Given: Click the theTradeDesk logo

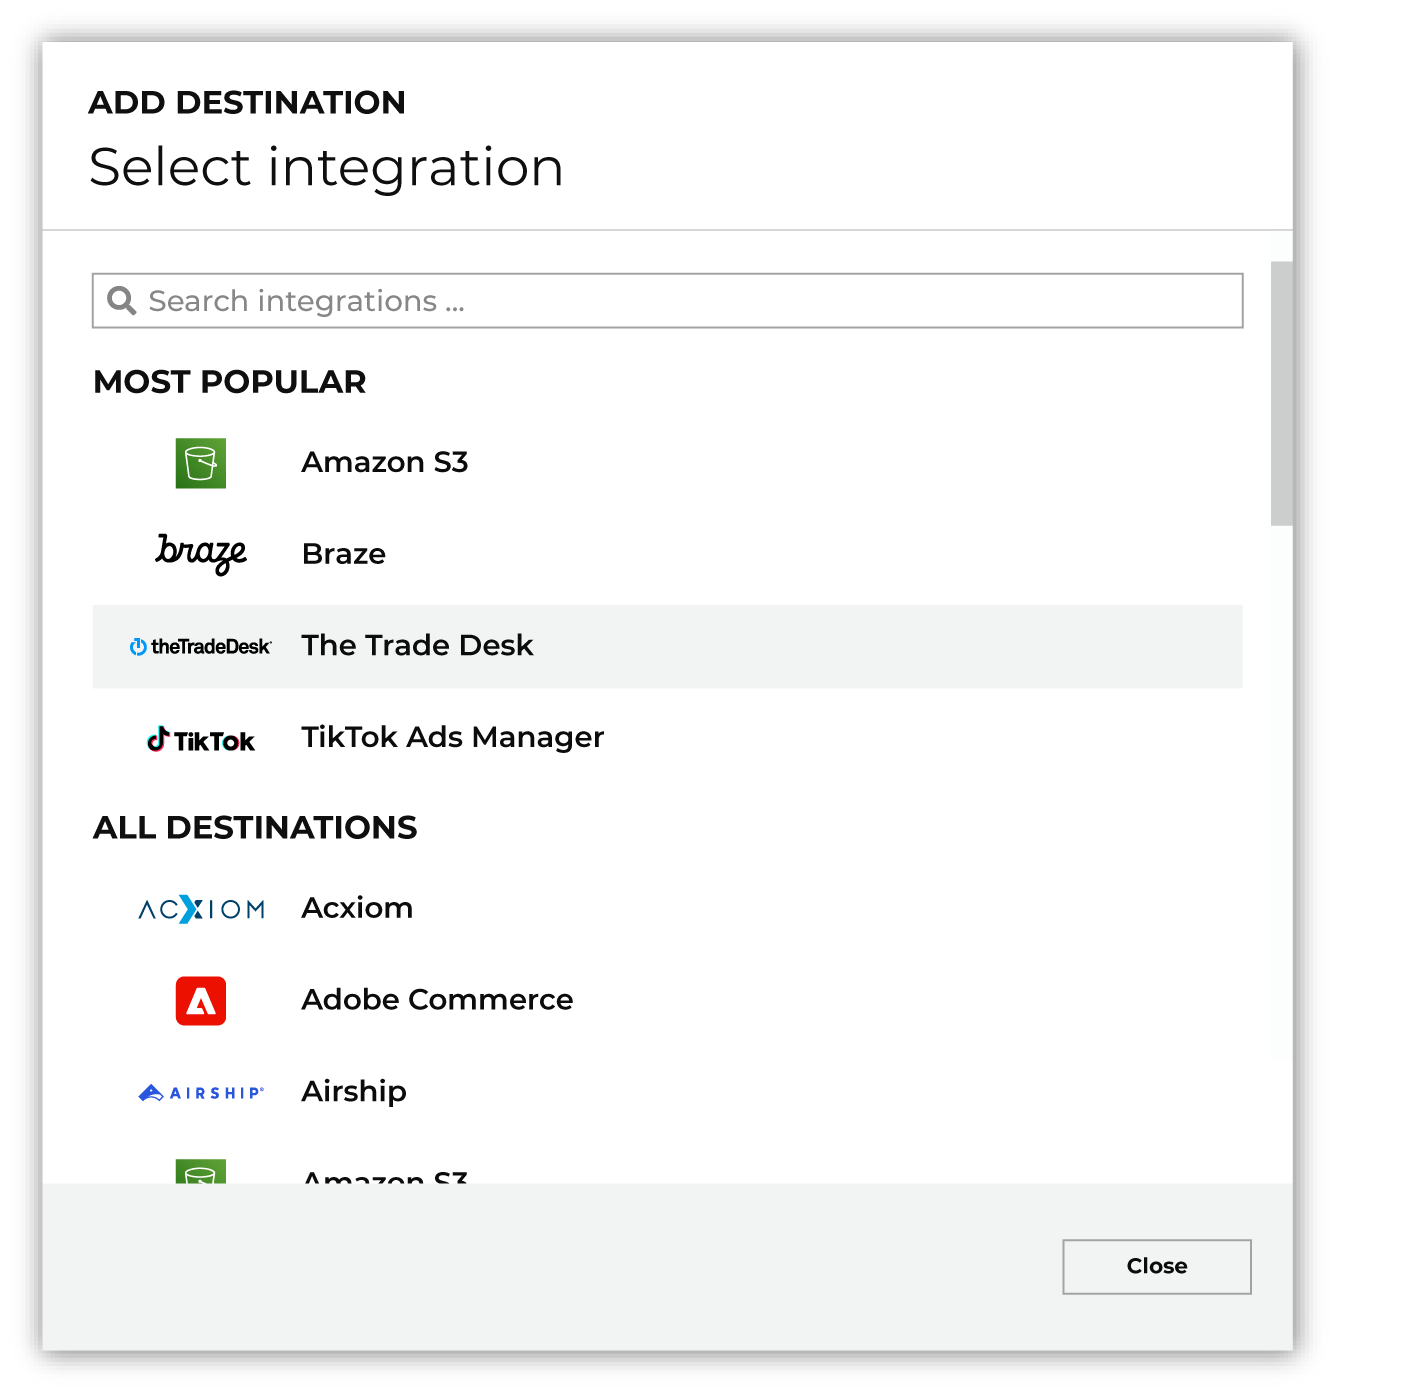Looking at the screenshot, I should 200,647.
